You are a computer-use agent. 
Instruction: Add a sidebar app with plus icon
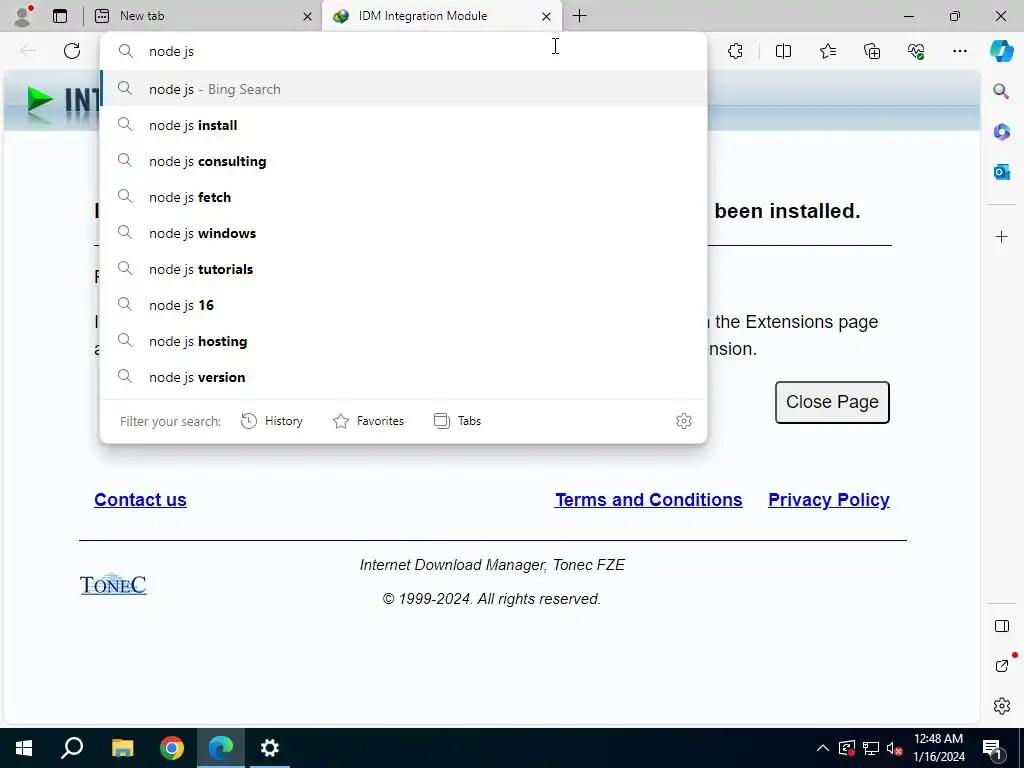click(1001, 236)
